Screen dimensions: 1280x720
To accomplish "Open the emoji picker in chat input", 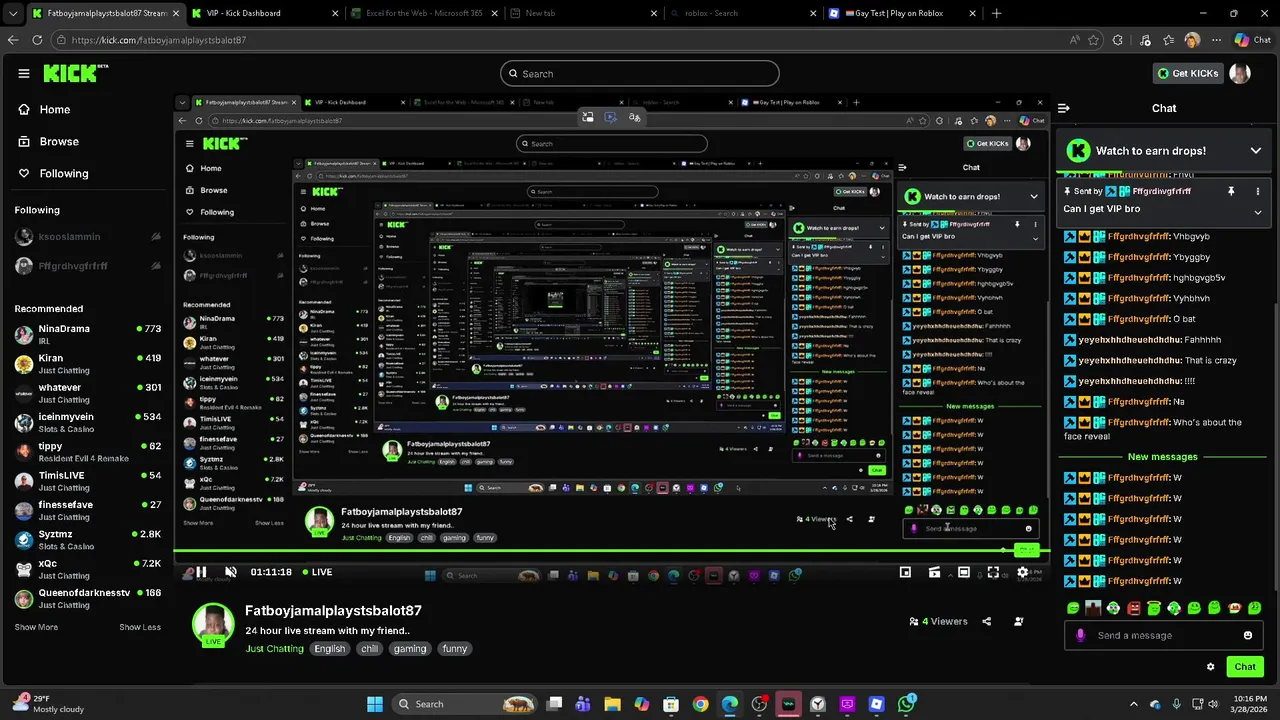I will 1248,635.
